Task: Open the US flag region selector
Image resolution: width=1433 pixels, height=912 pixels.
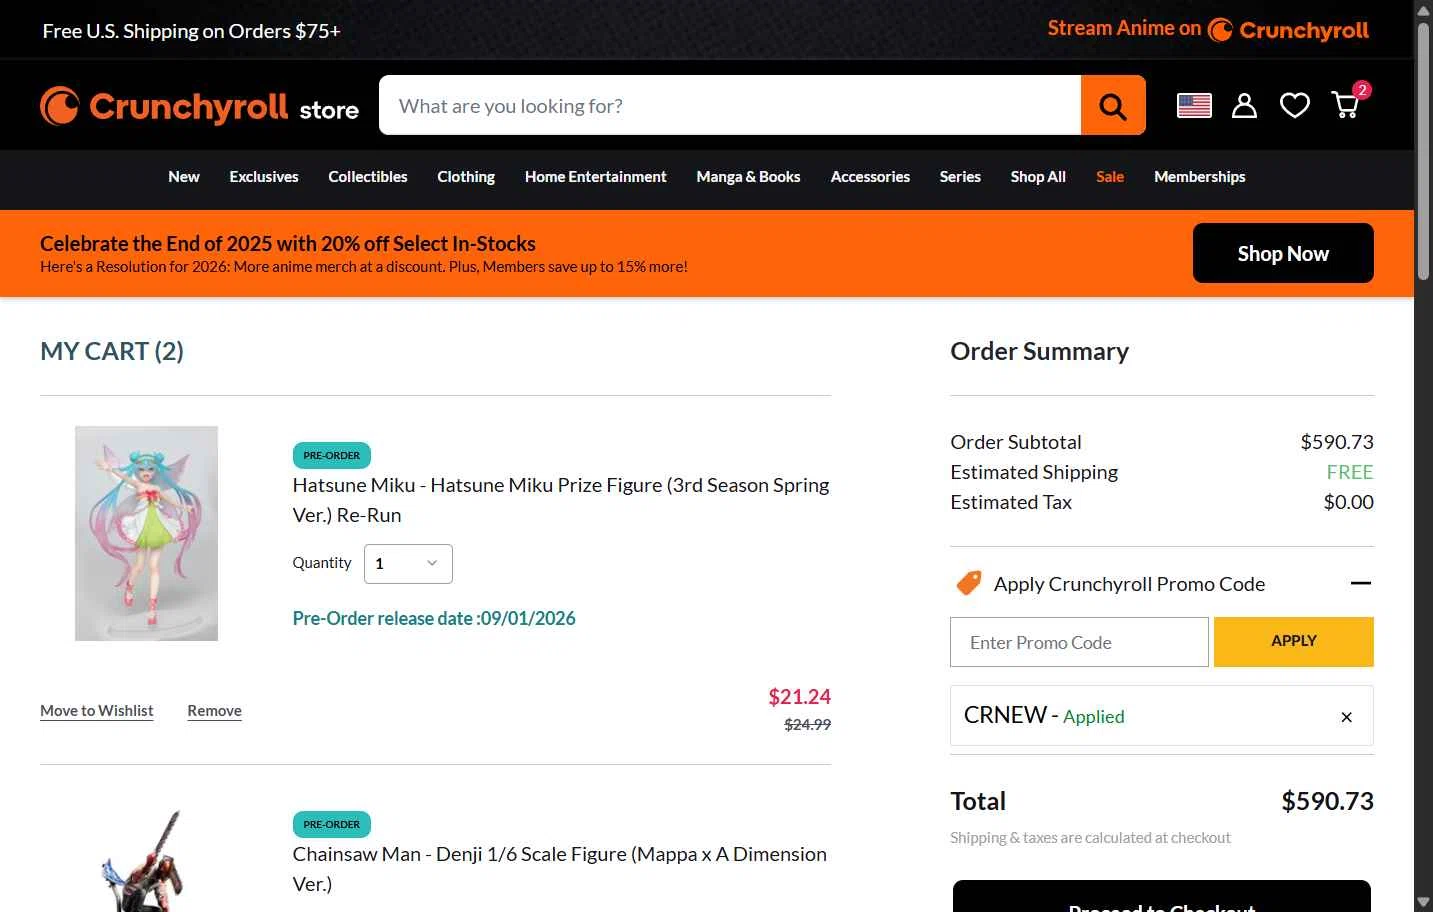Action: point(1194,105)
